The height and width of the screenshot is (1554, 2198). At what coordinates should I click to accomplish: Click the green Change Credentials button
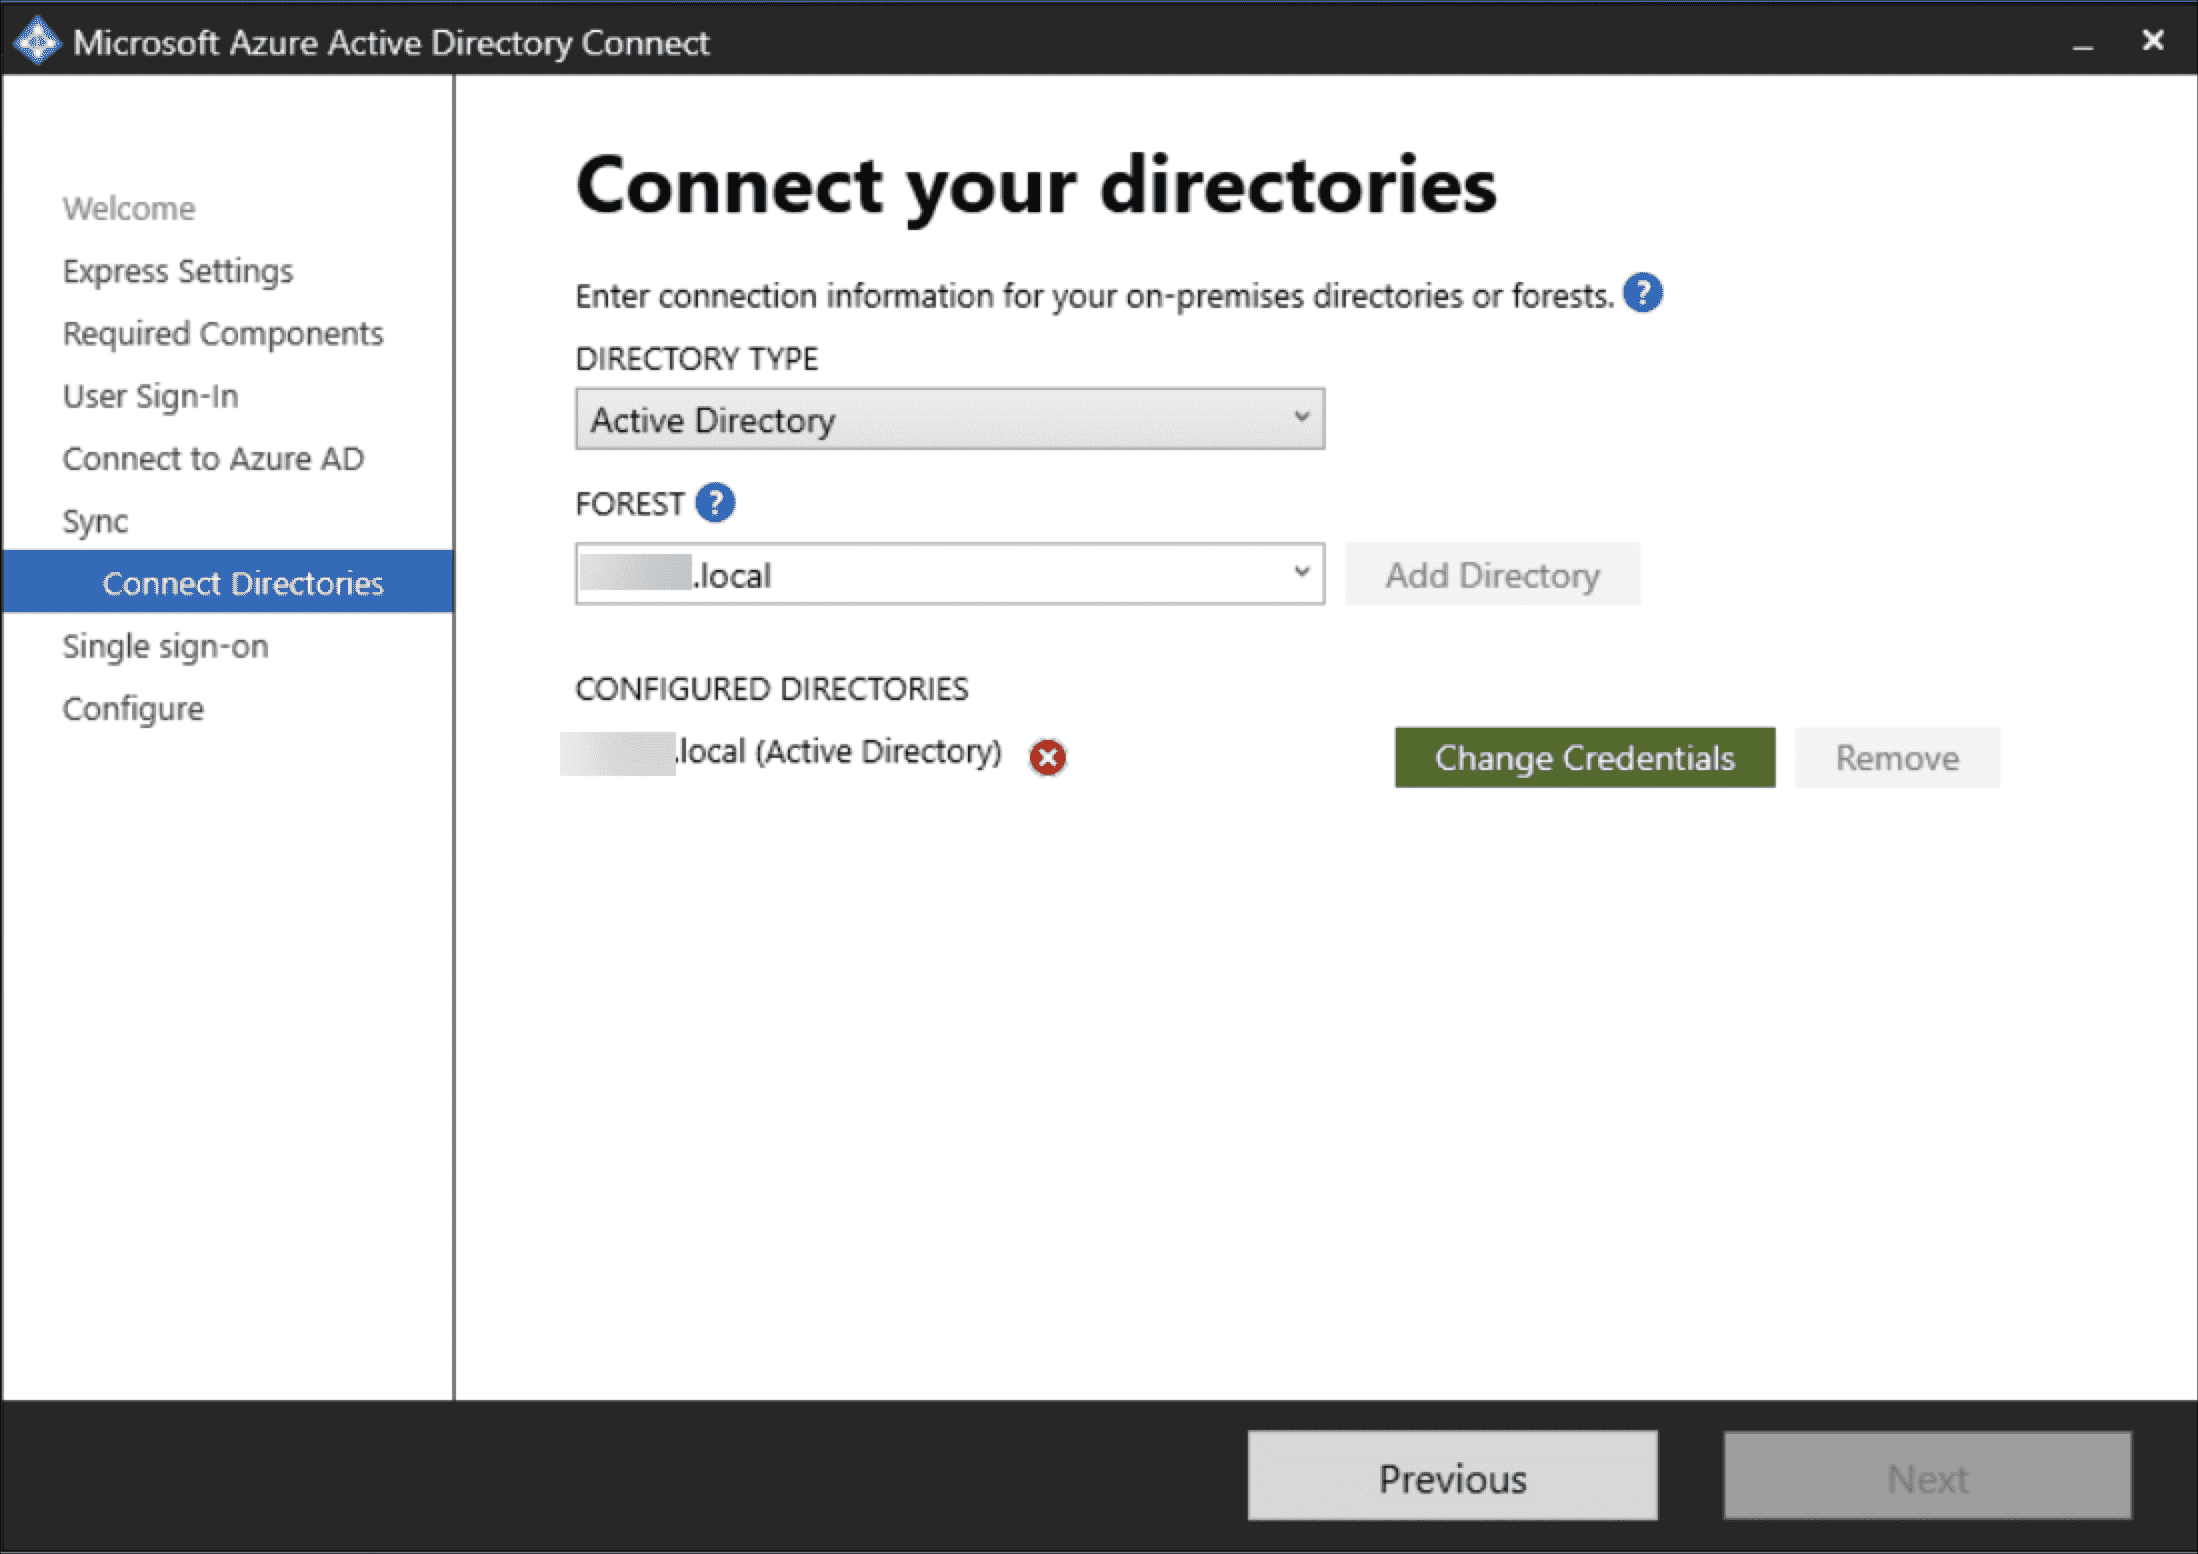1584,758
